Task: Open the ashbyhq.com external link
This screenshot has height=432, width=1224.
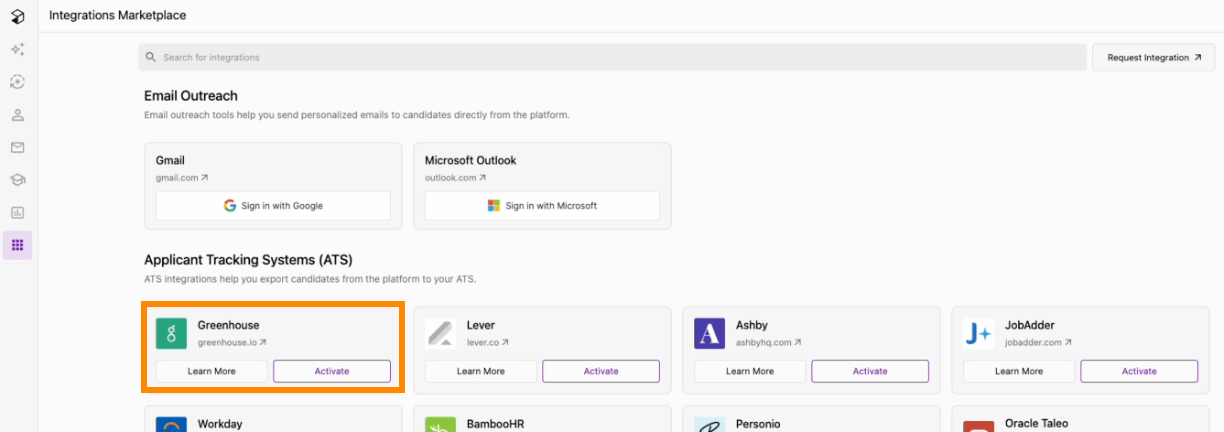Action: (768, 342)
